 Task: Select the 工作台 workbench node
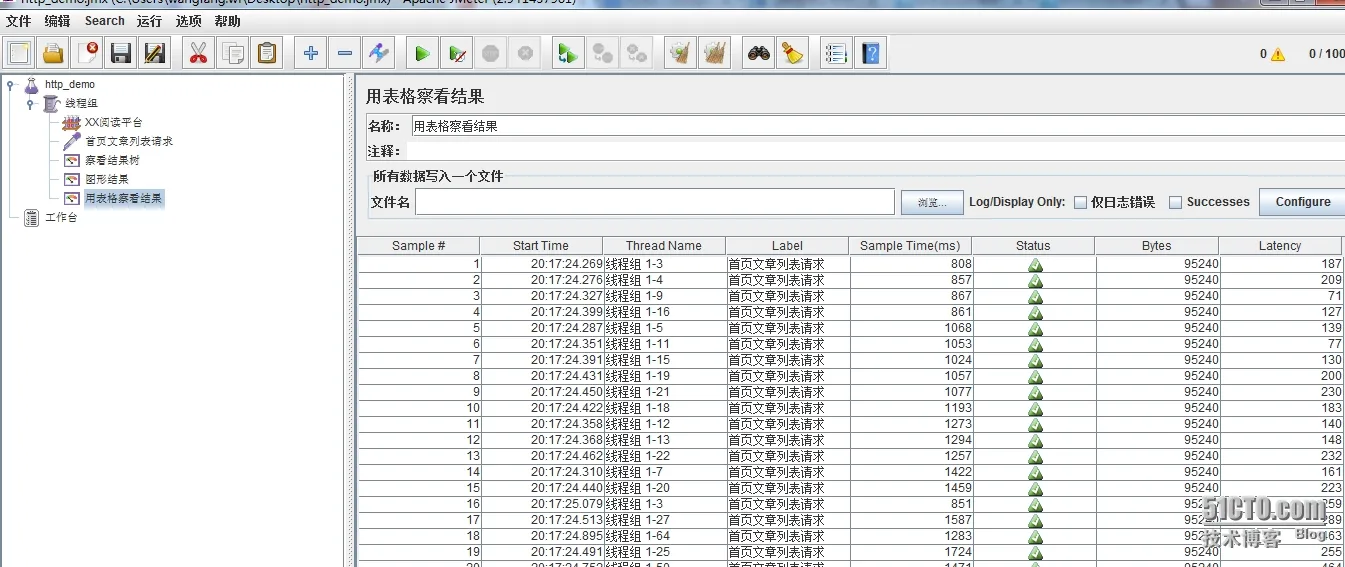[61, 217]
